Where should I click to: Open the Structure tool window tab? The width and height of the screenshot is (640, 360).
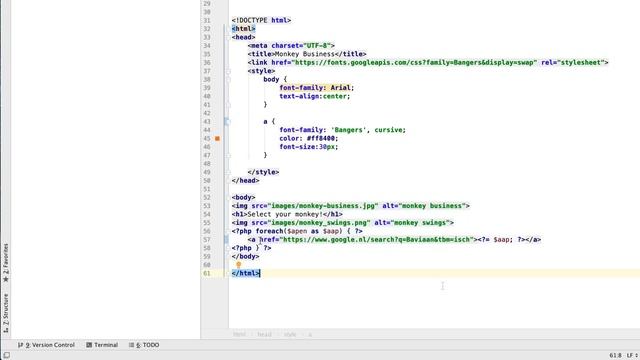point(6,313)
